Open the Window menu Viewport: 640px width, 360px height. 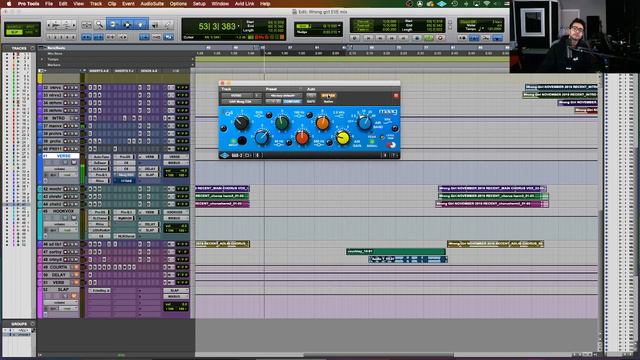point(220,4)
